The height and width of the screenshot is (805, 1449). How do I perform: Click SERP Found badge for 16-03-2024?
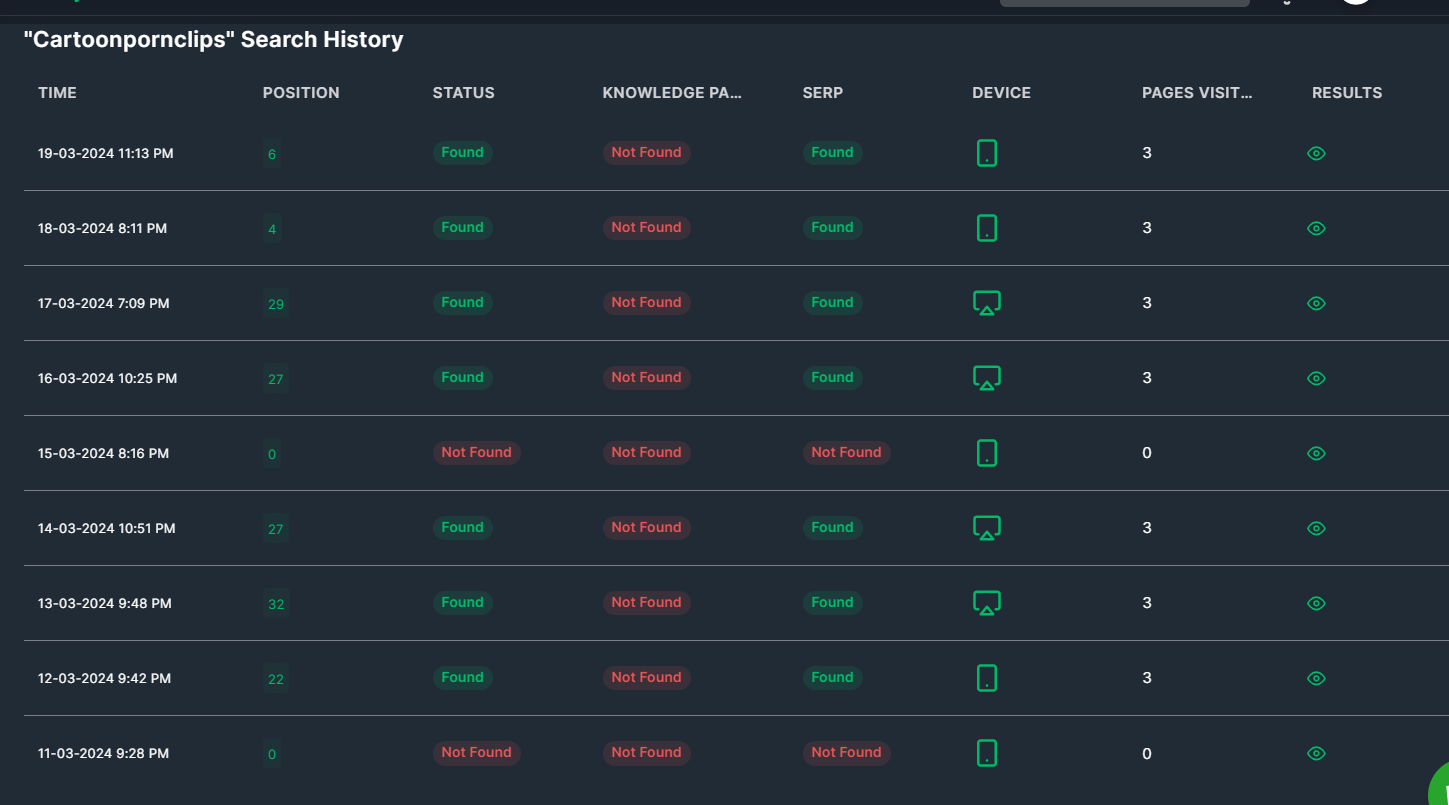pyautogui.click(x=833, y=378)
